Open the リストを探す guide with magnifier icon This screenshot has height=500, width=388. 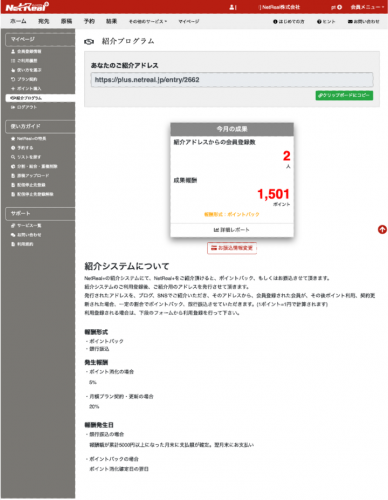[x=26, y=157]
